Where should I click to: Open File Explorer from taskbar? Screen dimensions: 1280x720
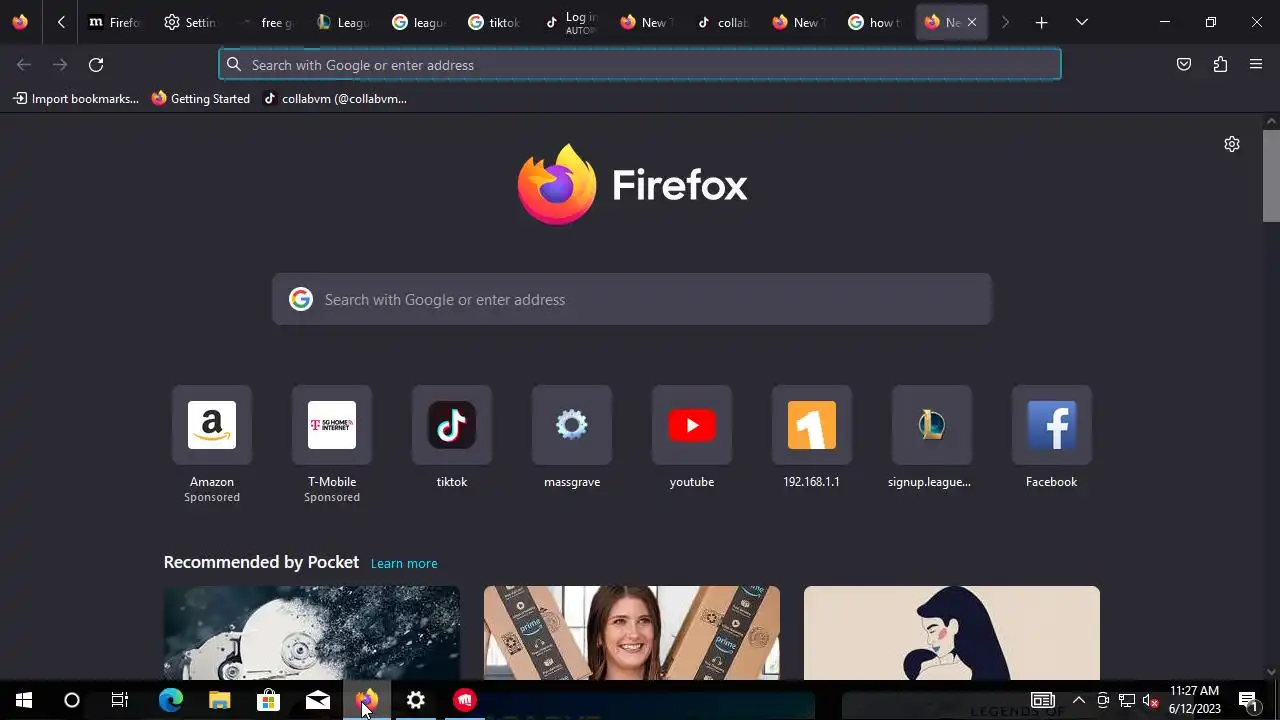pyautogui.click(x=220, y=700)
